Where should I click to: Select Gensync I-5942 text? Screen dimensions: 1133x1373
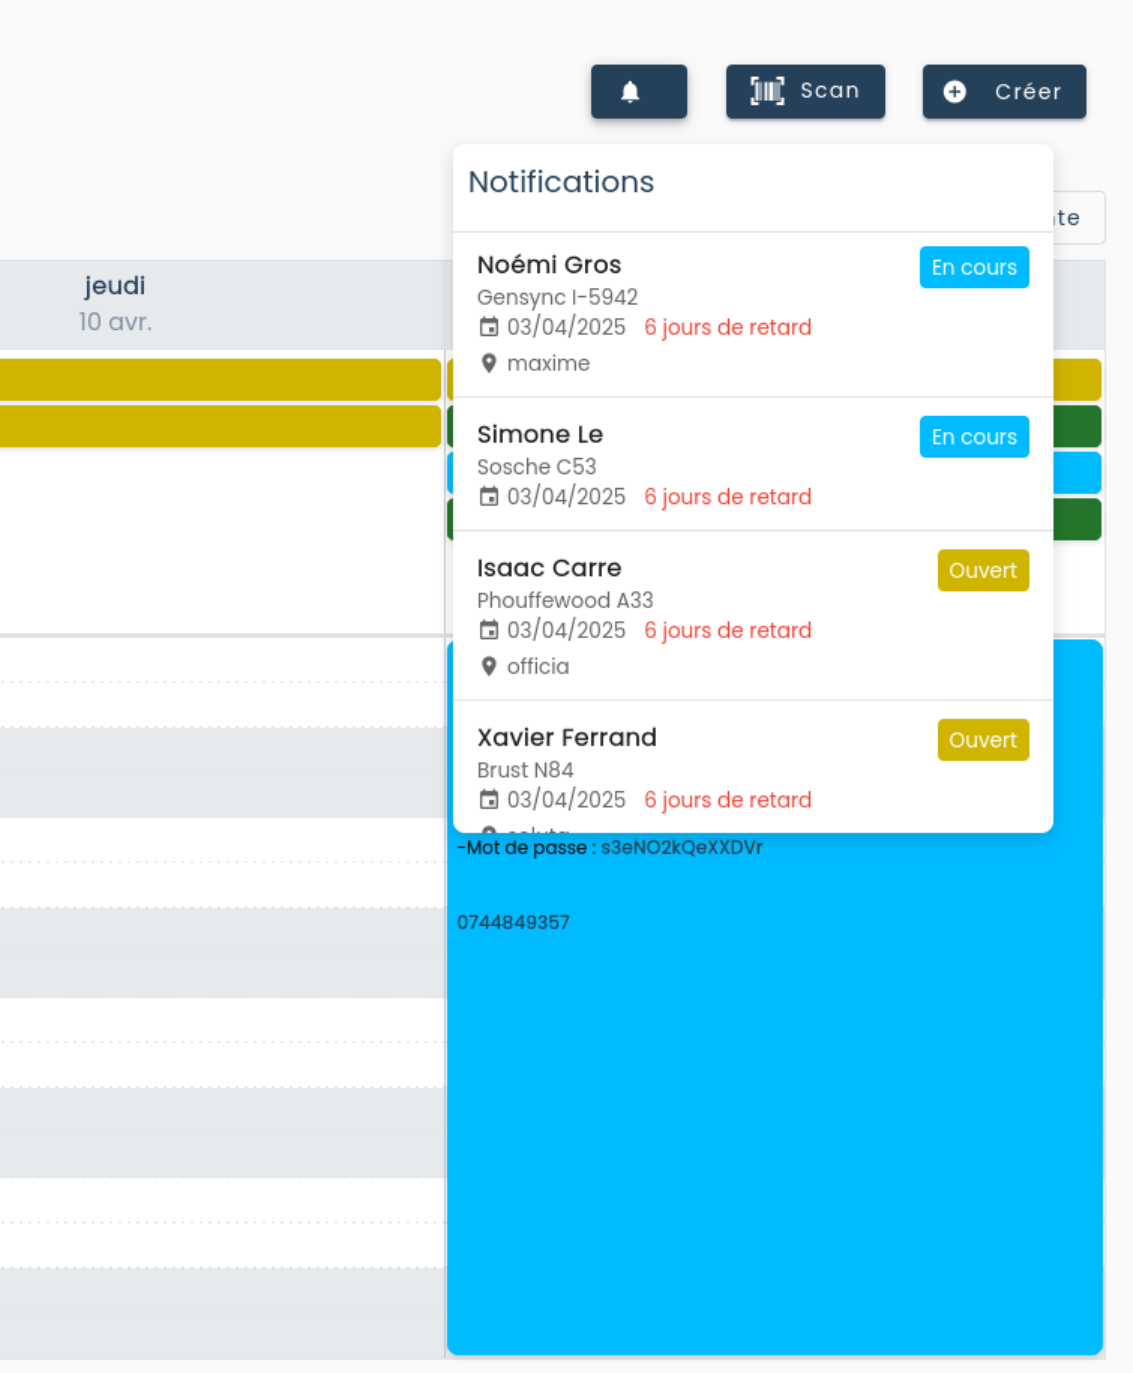[x=557, y=297]
